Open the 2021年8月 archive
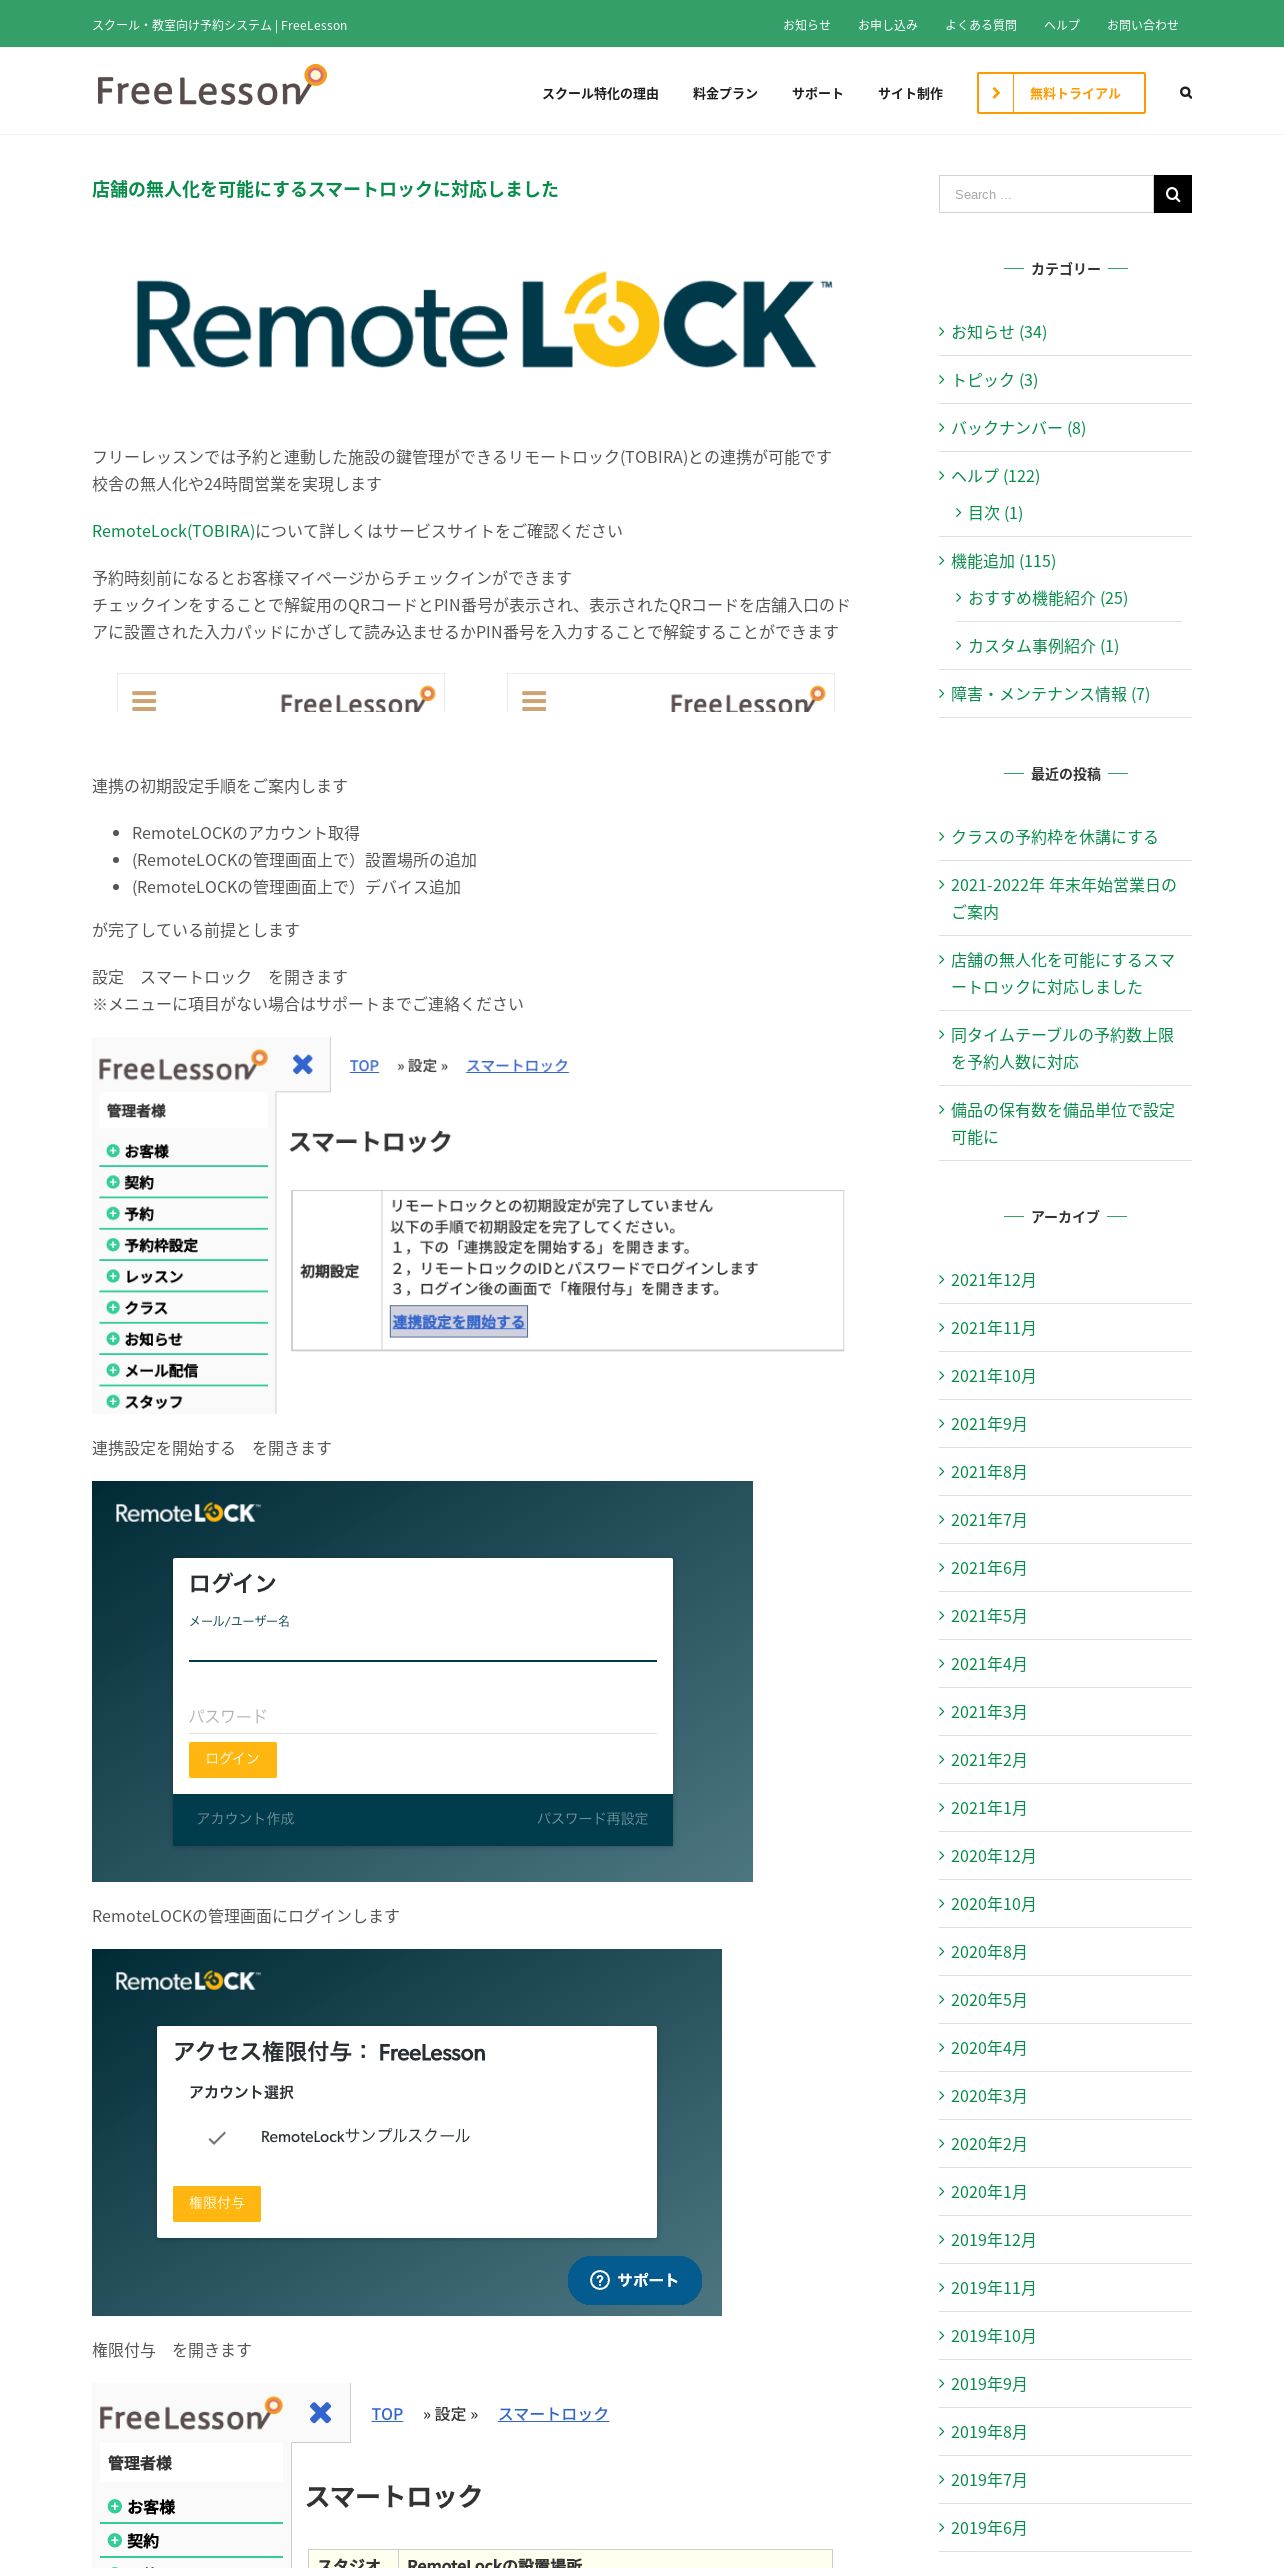This screenshot has width=1284, height=2568. tap(988, 1472)
